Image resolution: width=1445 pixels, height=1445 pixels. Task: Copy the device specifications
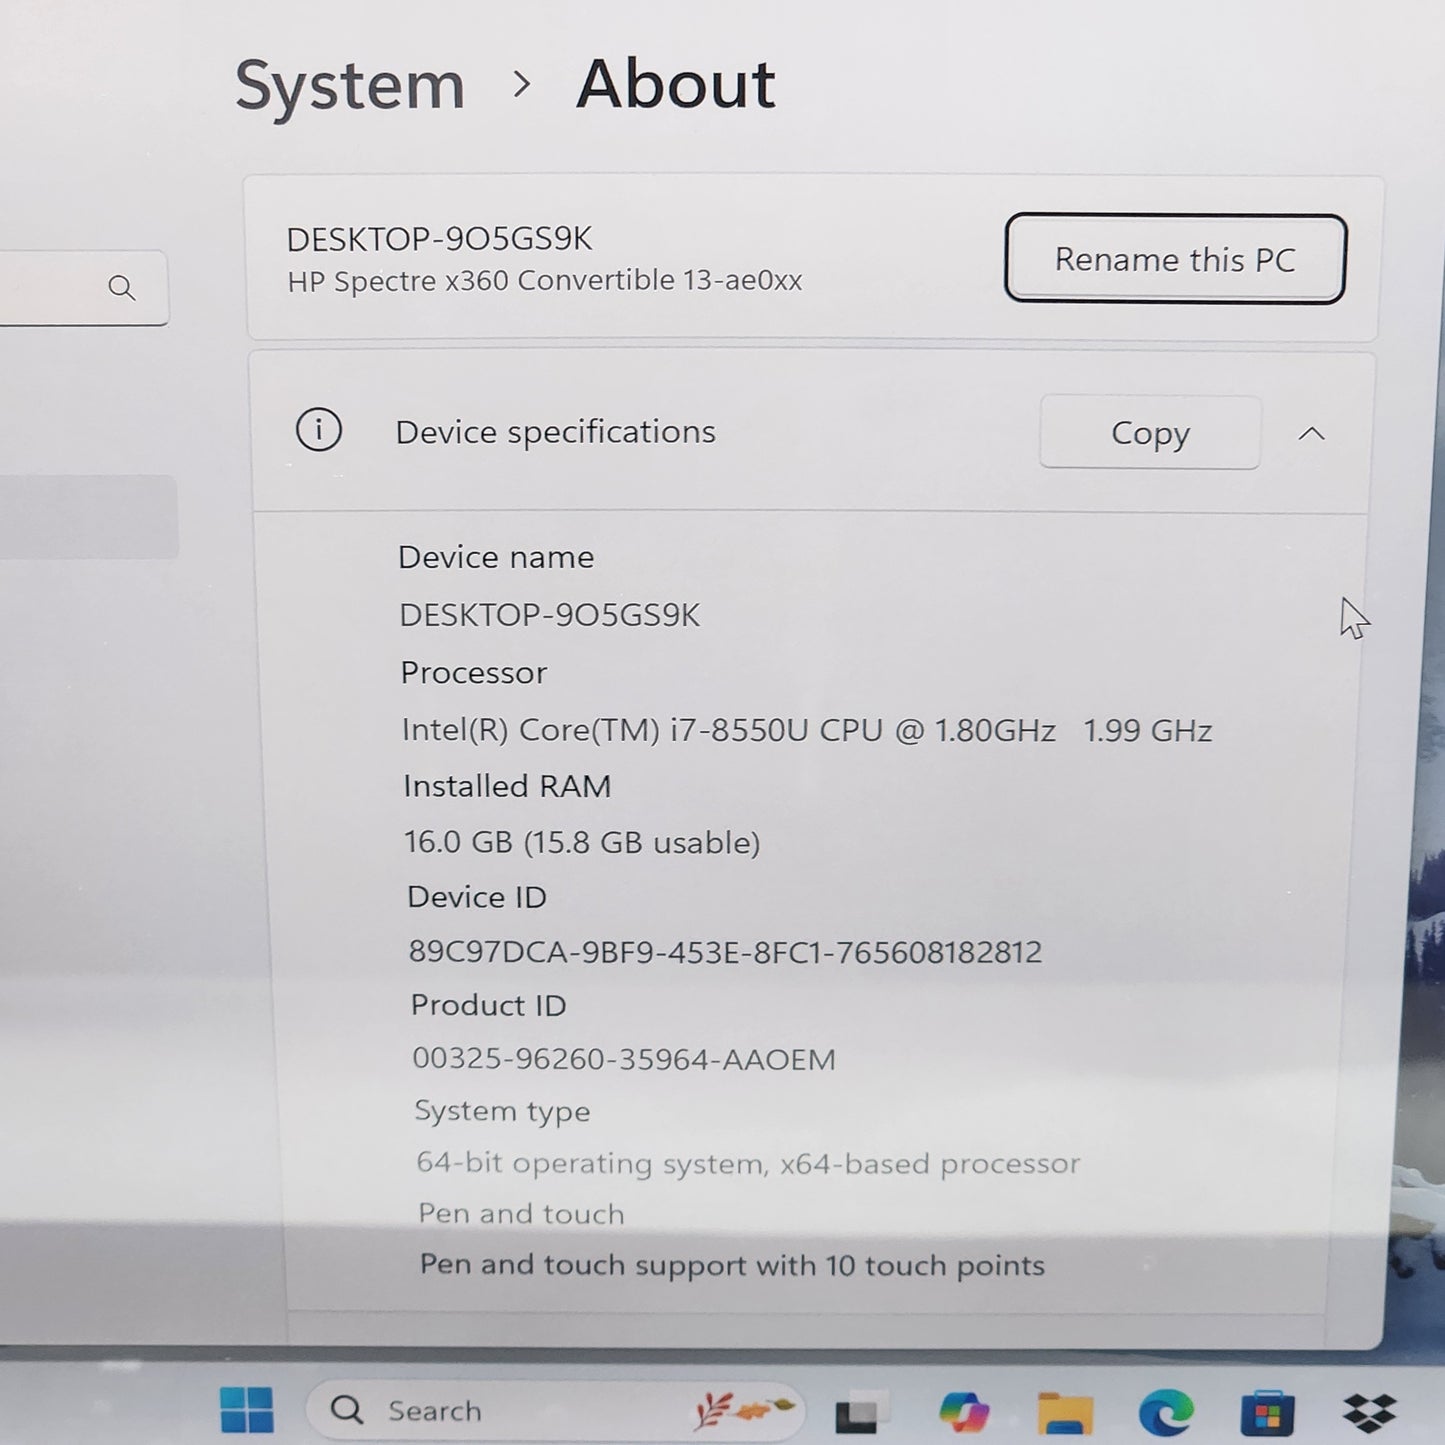pyautogui.click(x=1149, y=433)
